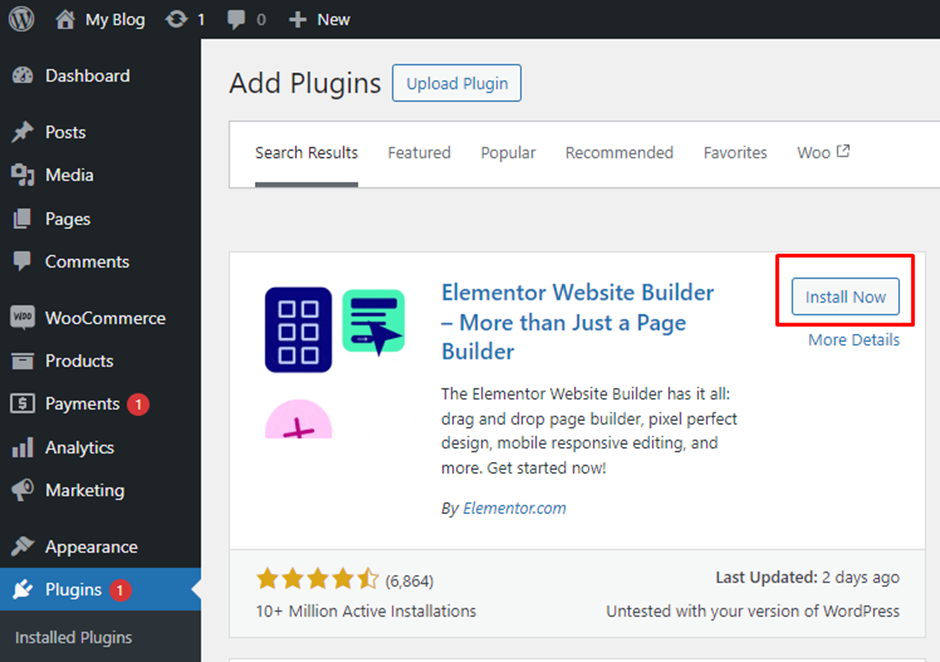
Task: Click the Analytics bar-chart icon
Action: 22,447
